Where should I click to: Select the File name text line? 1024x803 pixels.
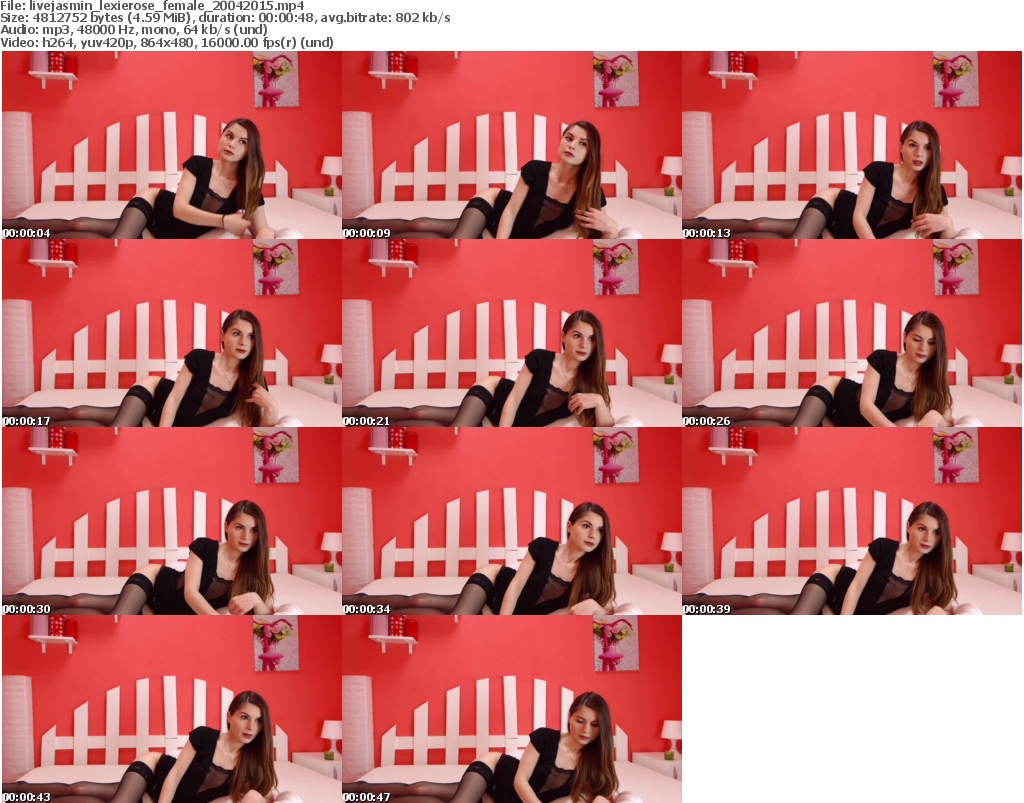coord(152,6)
